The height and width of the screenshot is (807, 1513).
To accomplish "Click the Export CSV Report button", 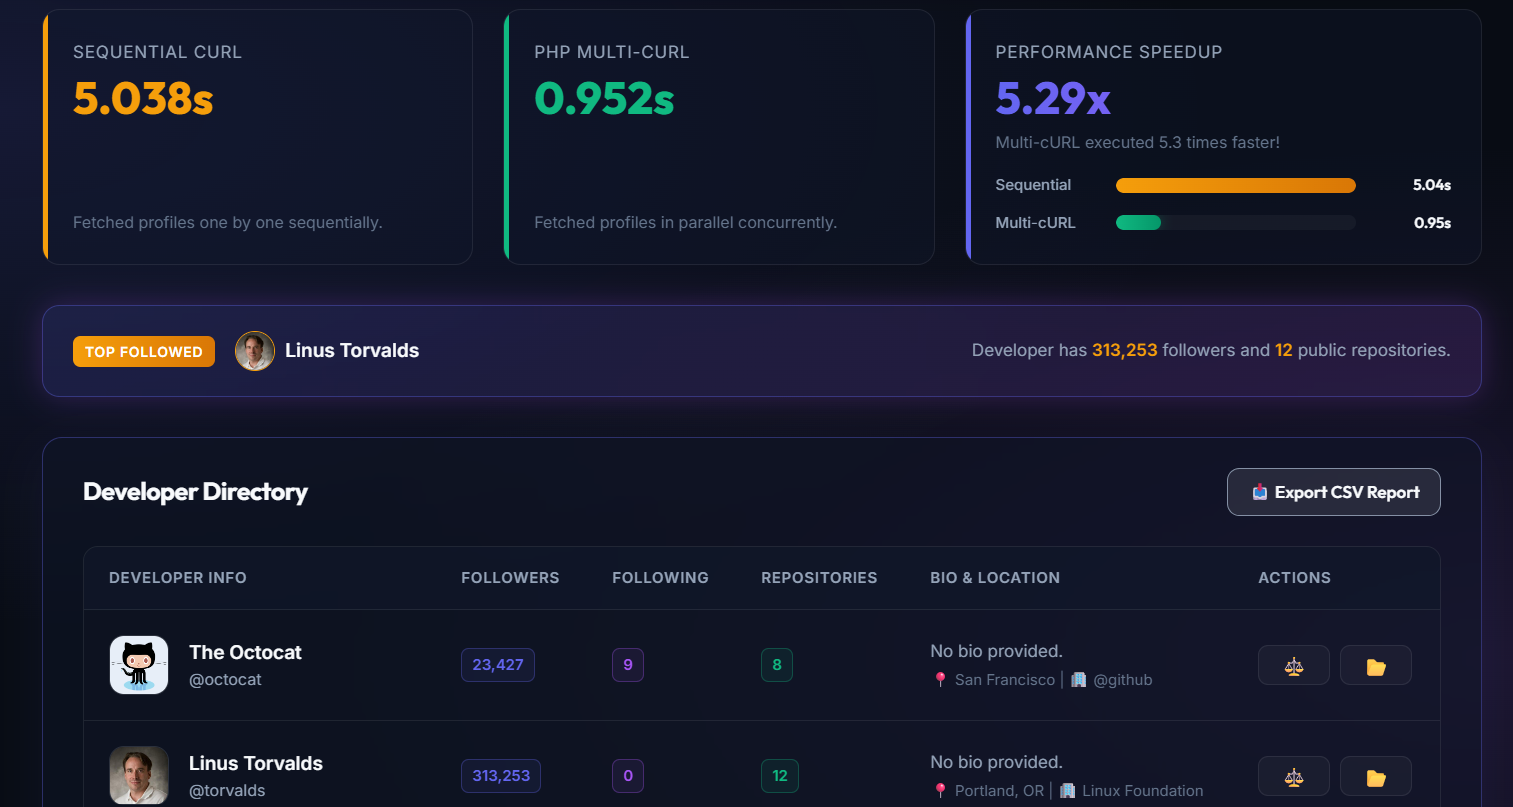I will (x=1333, y=492).
